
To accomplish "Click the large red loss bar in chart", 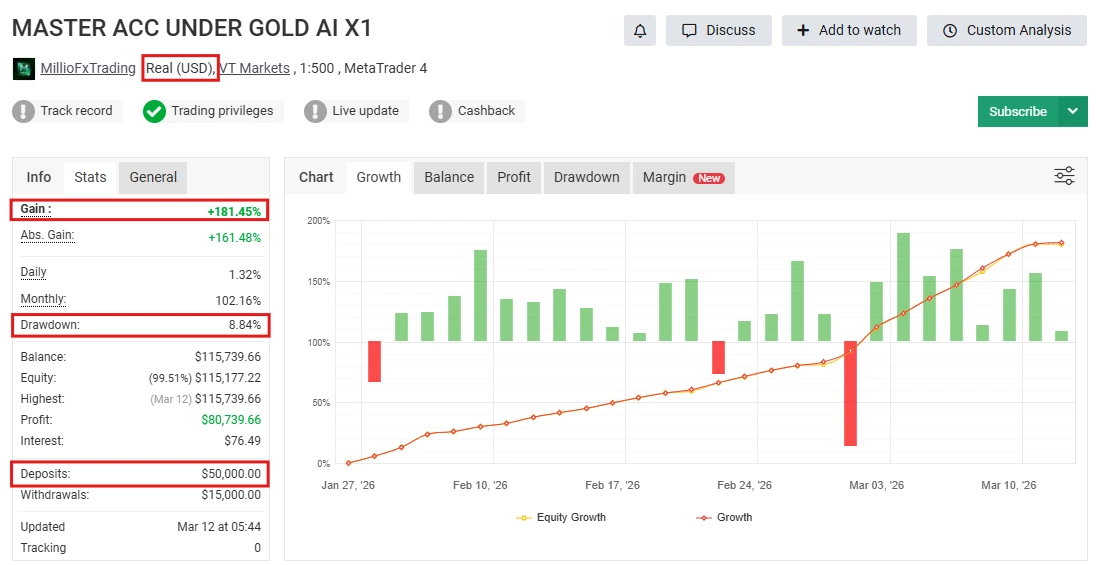I will [850, 393].
